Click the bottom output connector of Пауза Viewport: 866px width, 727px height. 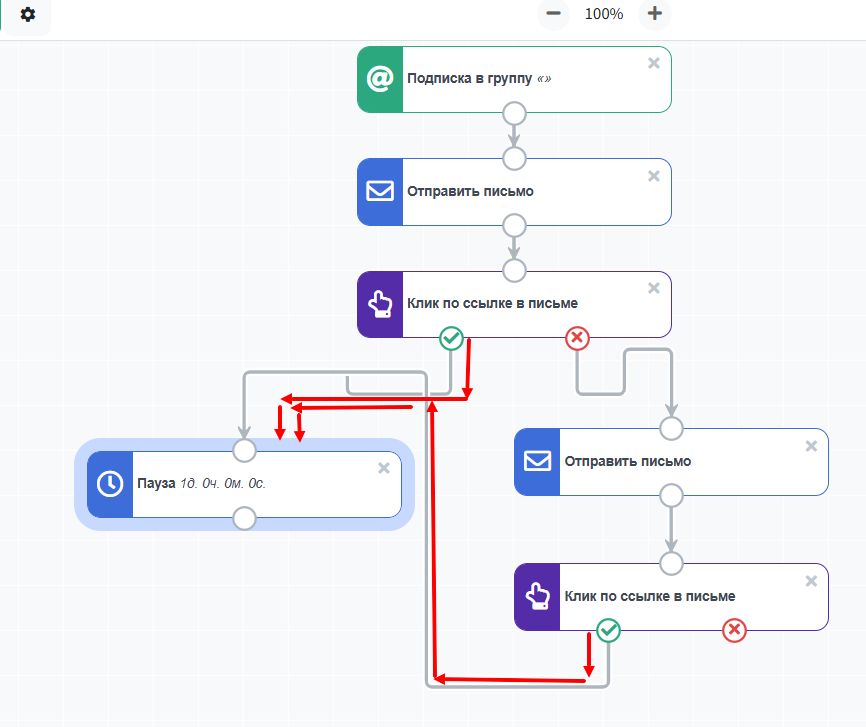(x=244, y=518)
